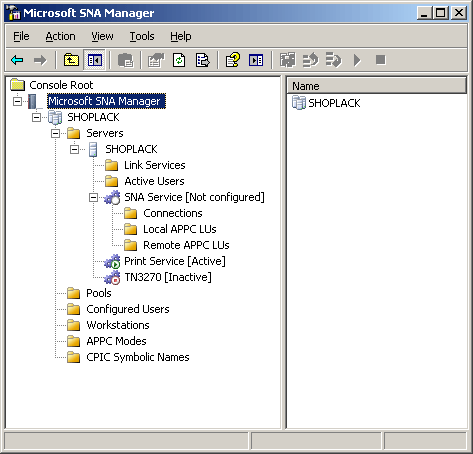This screenshot has height=454, width=473.
Task: Click the Name column header
Action: tap(377, 86)
